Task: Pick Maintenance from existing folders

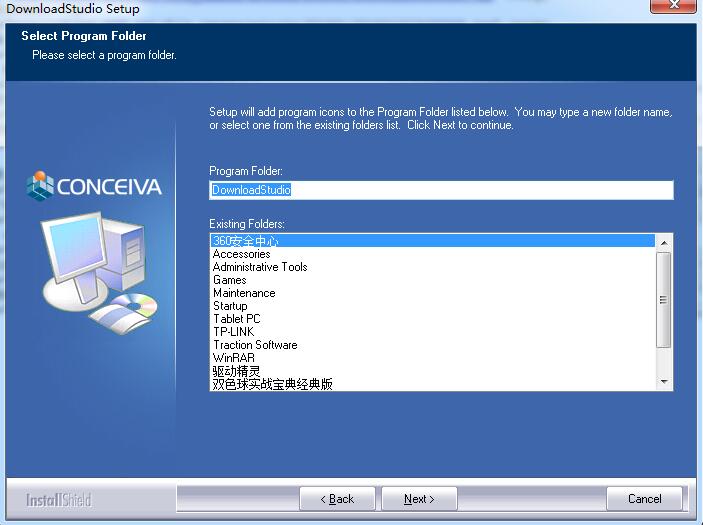Action: tap(244, 293)
